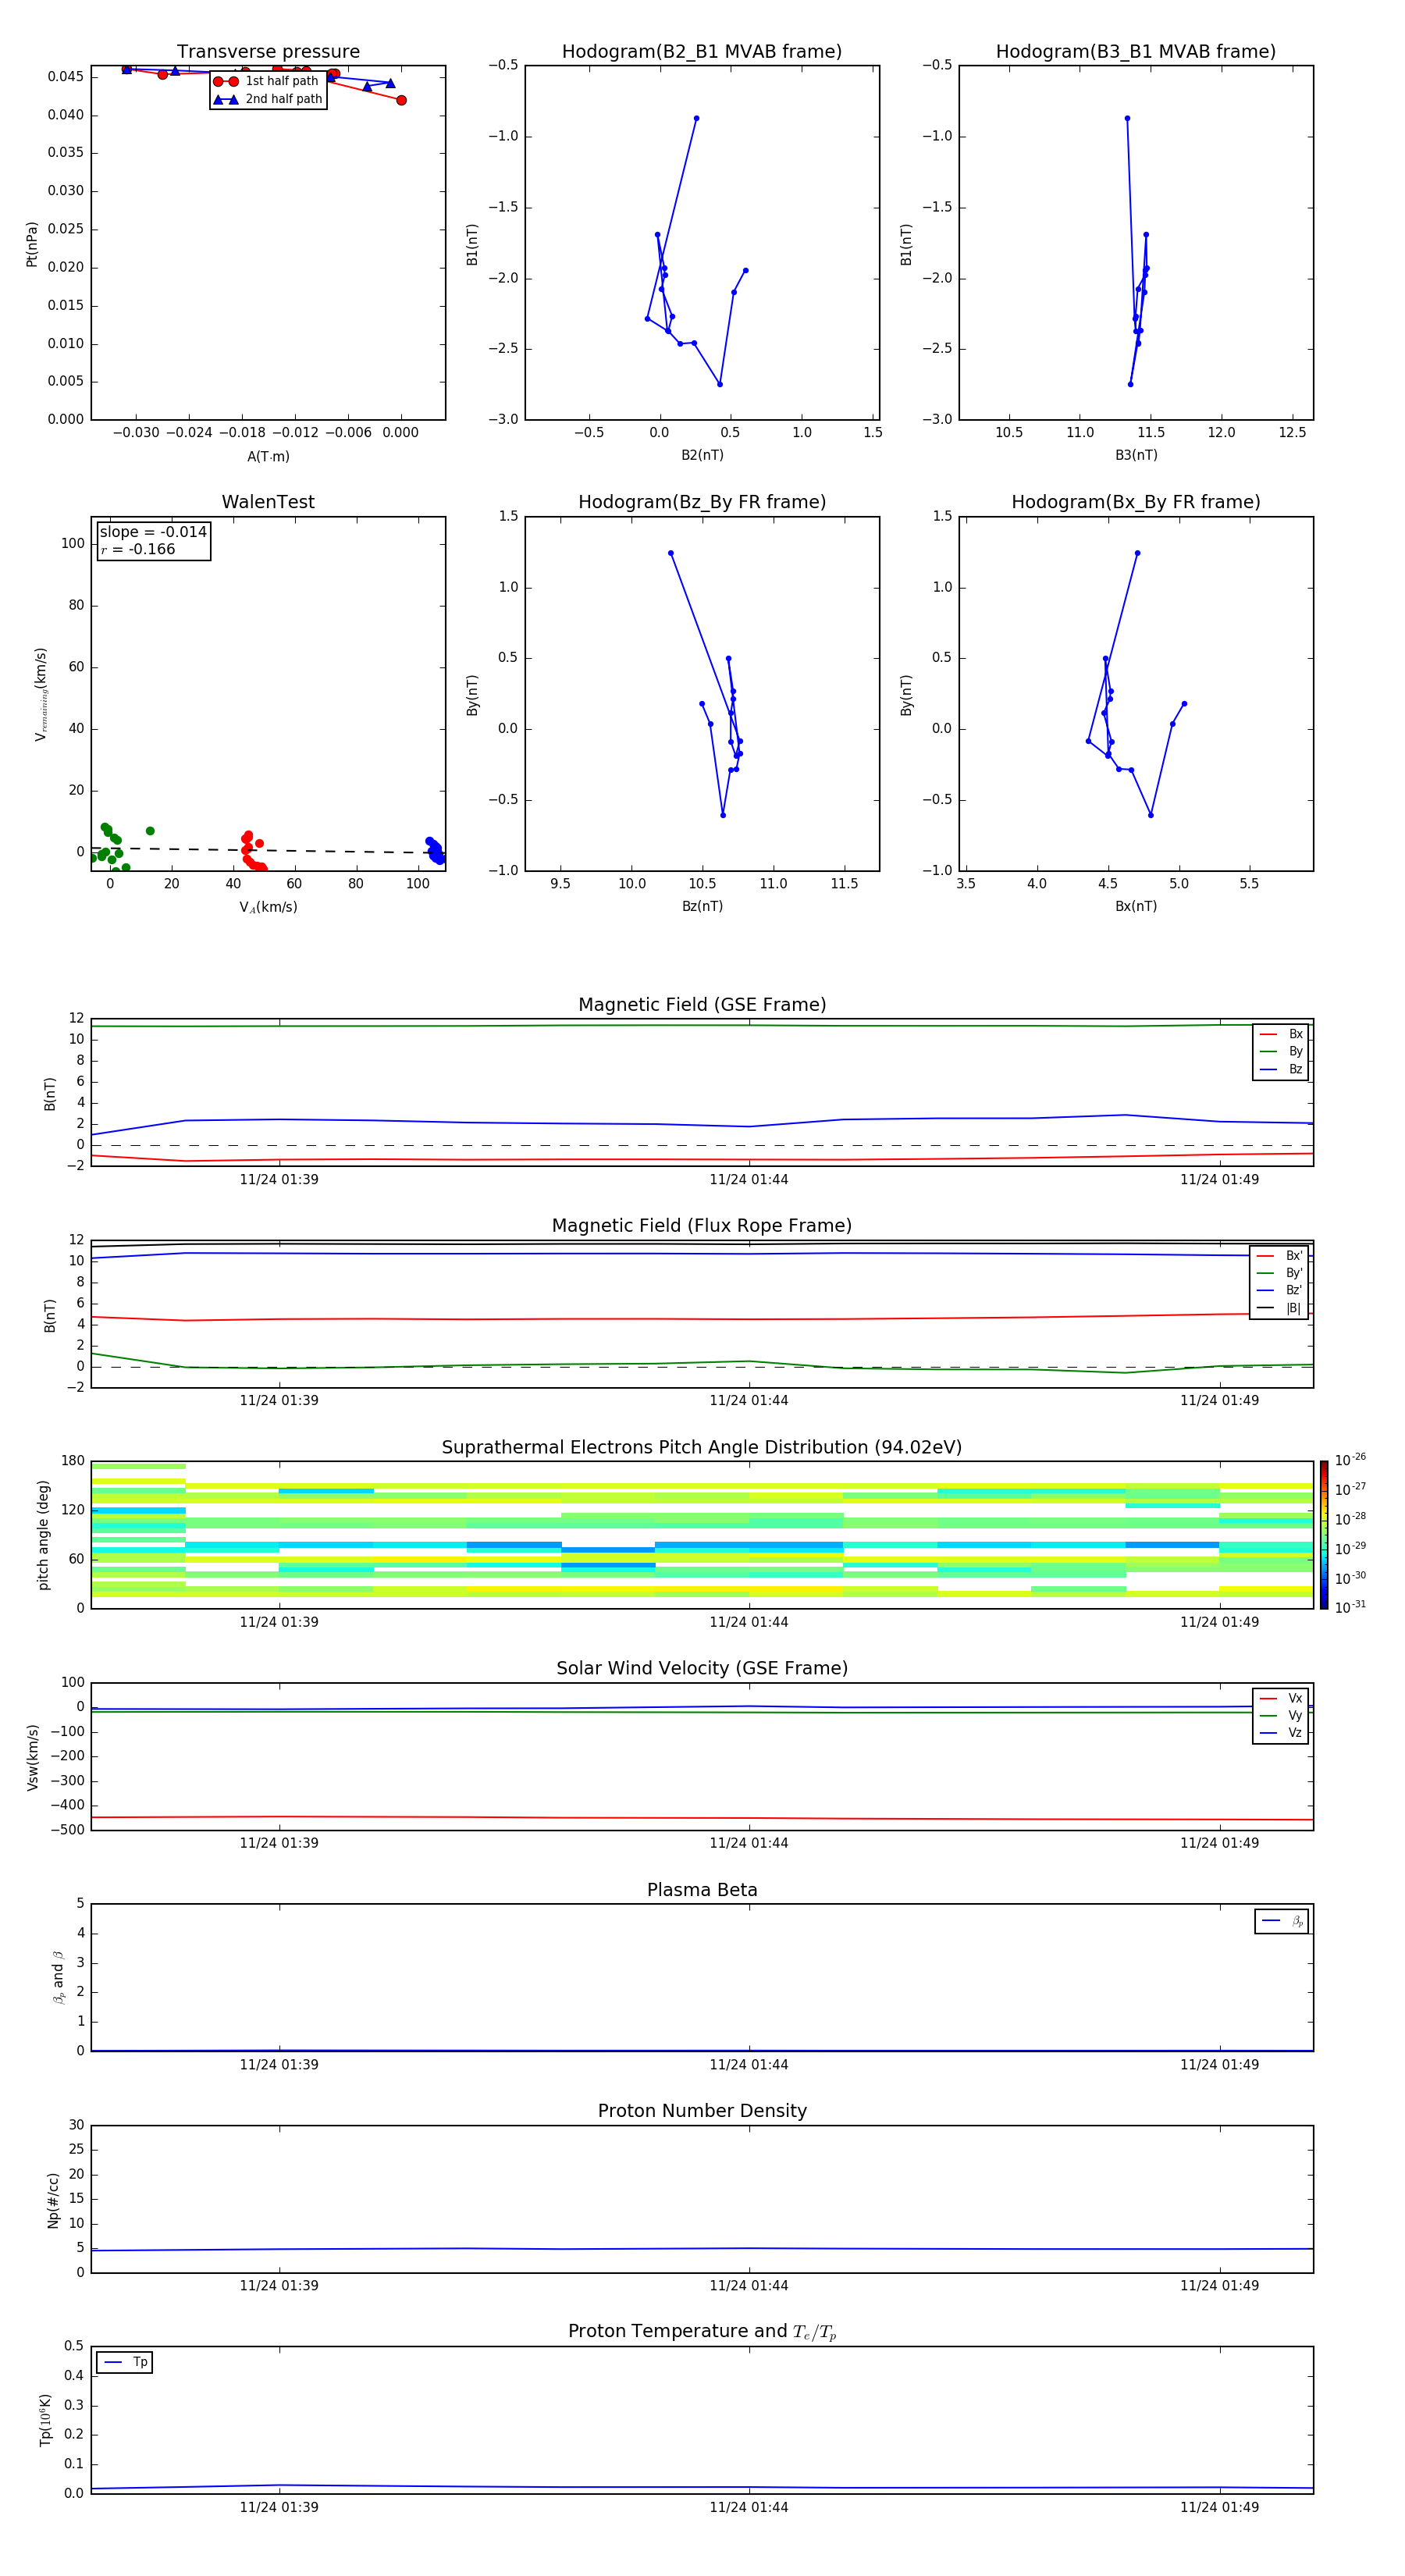
Task: Click the lowest point in Bx_By hodogram
Action: [1151, 815]
